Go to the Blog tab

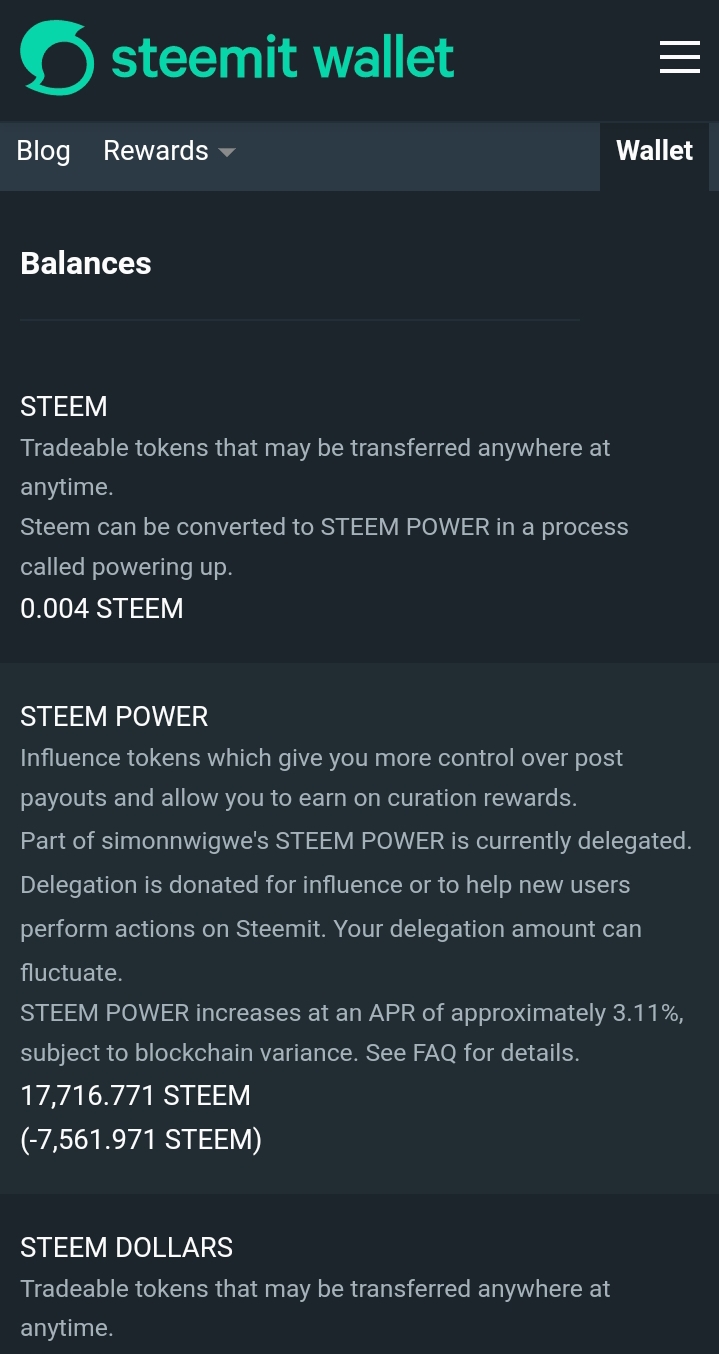click(44, 151)
